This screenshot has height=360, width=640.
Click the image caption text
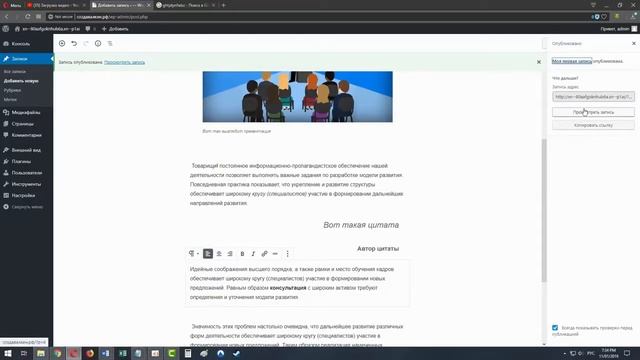[x=237, y=131]
